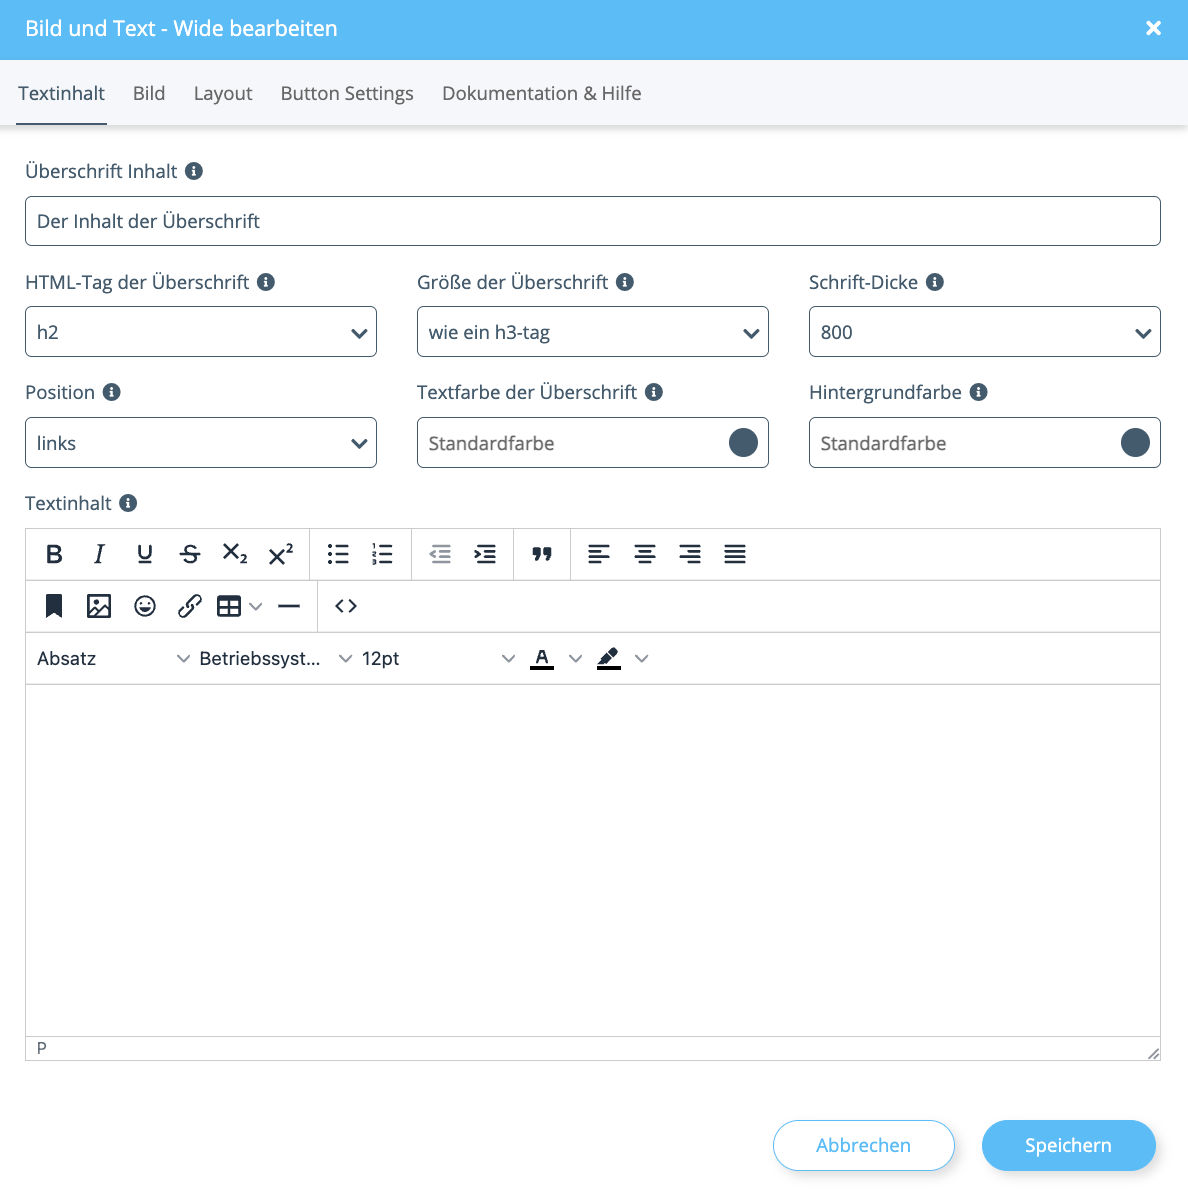Align text left
Viewport: 1188px width, 1202px height.
coord(599,554)
